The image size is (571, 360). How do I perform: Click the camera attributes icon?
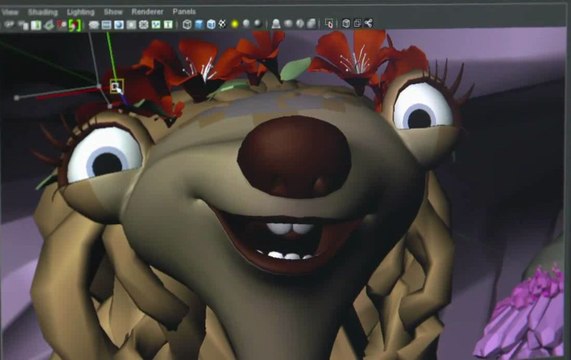coord(23,25)
